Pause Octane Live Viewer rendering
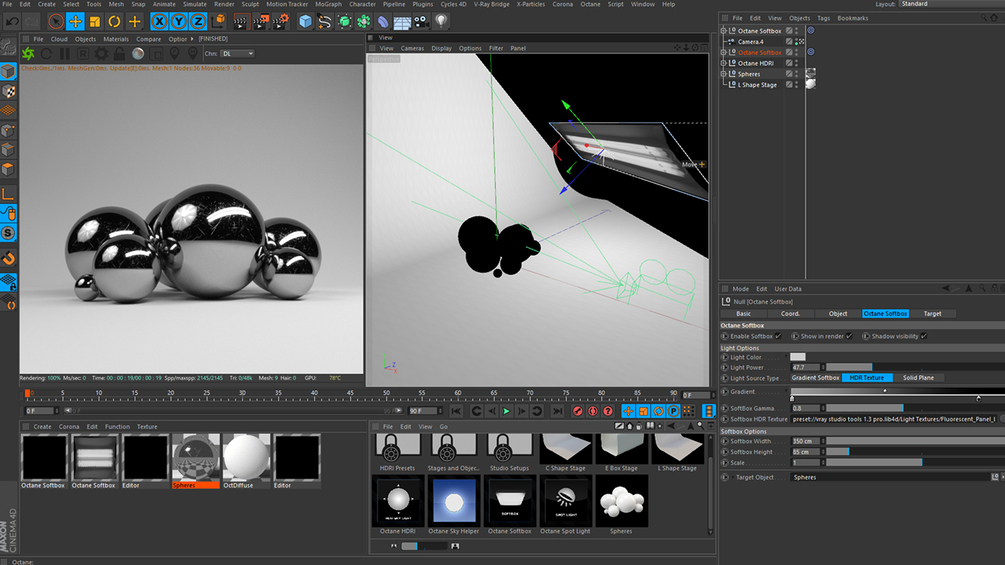Viewport: 1005px width, 565px height. [x=65, y=54]
